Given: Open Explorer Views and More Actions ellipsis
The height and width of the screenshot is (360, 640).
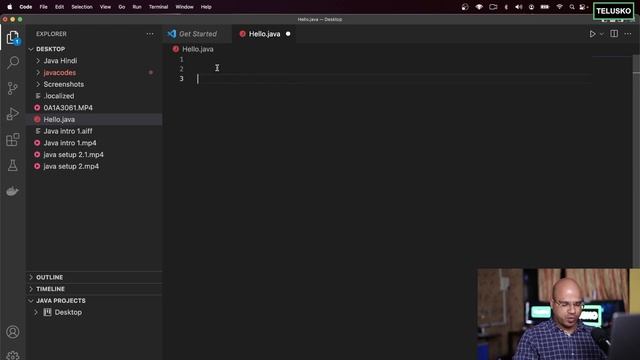Looking at the screenshot, I should [x=150, y=34].
